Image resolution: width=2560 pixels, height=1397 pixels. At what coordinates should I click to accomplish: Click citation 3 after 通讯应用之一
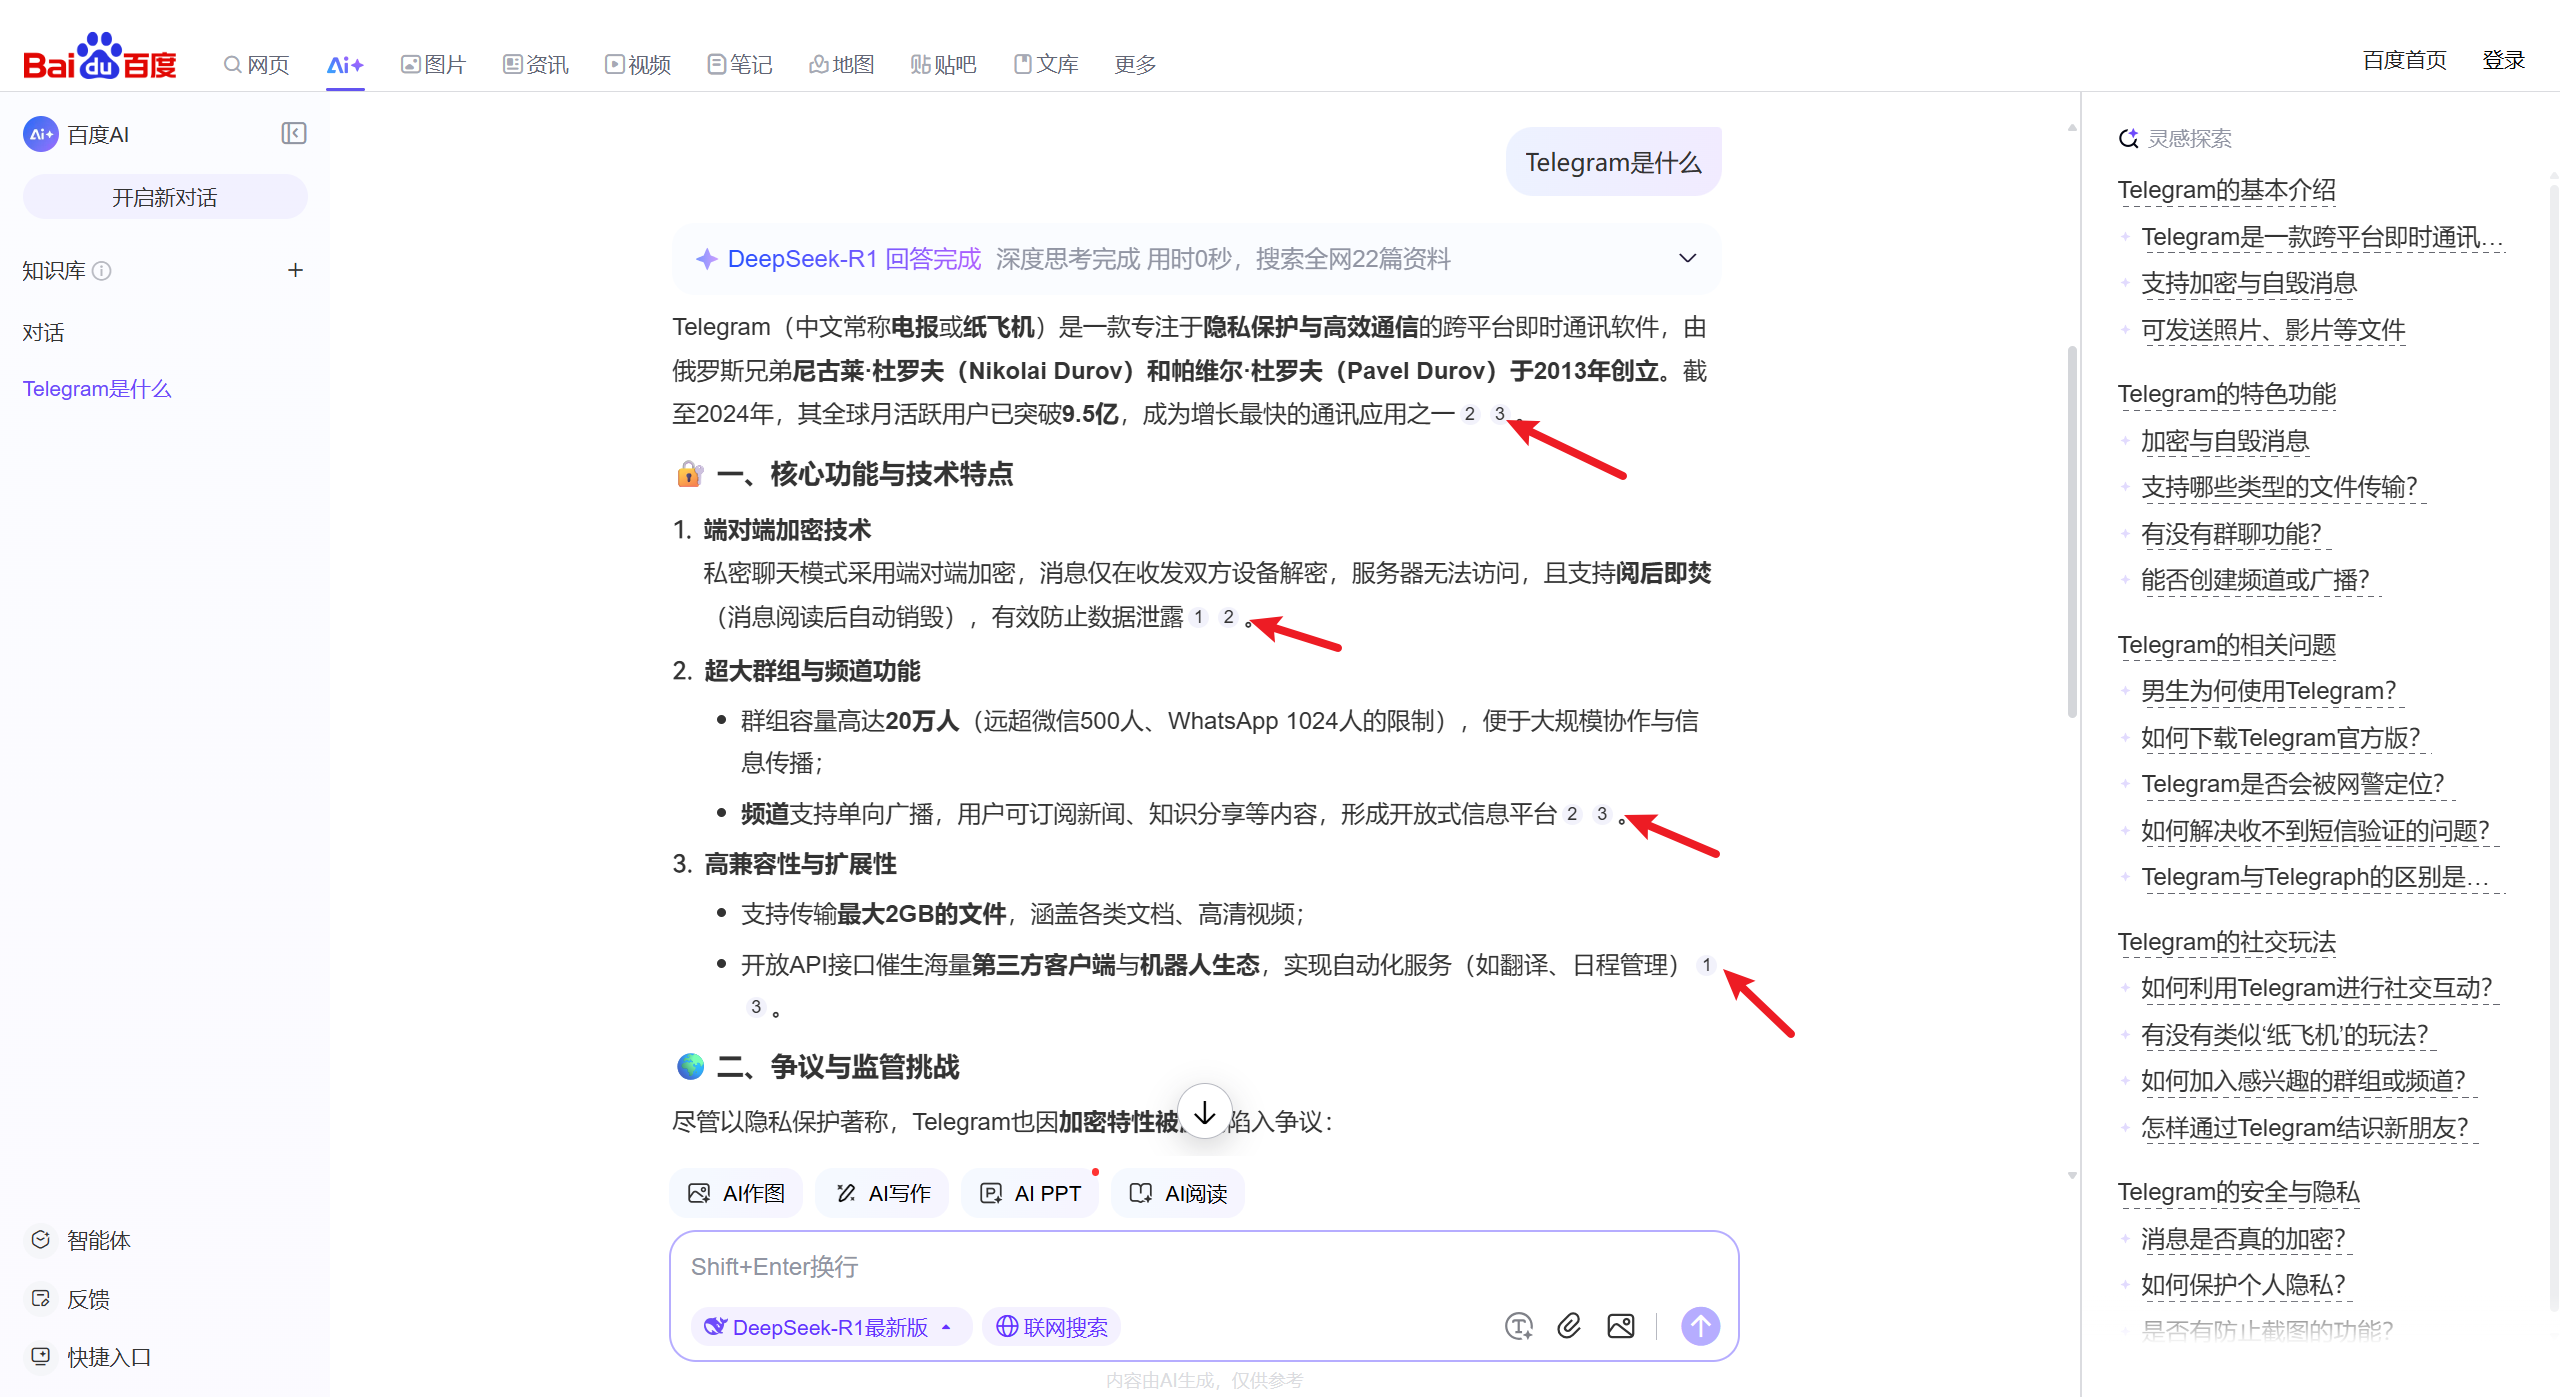[x=1499, y=413]
